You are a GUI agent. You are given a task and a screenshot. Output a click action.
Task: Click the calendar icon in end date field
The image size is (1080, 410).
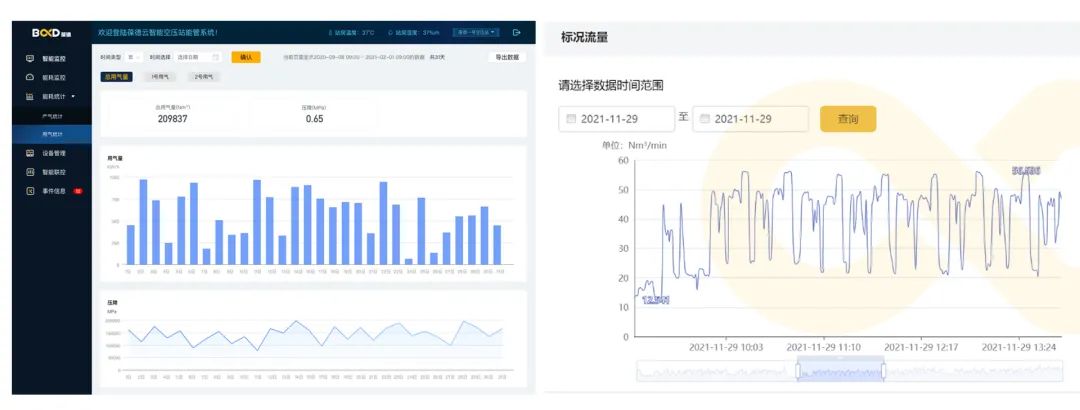point(705,119)
